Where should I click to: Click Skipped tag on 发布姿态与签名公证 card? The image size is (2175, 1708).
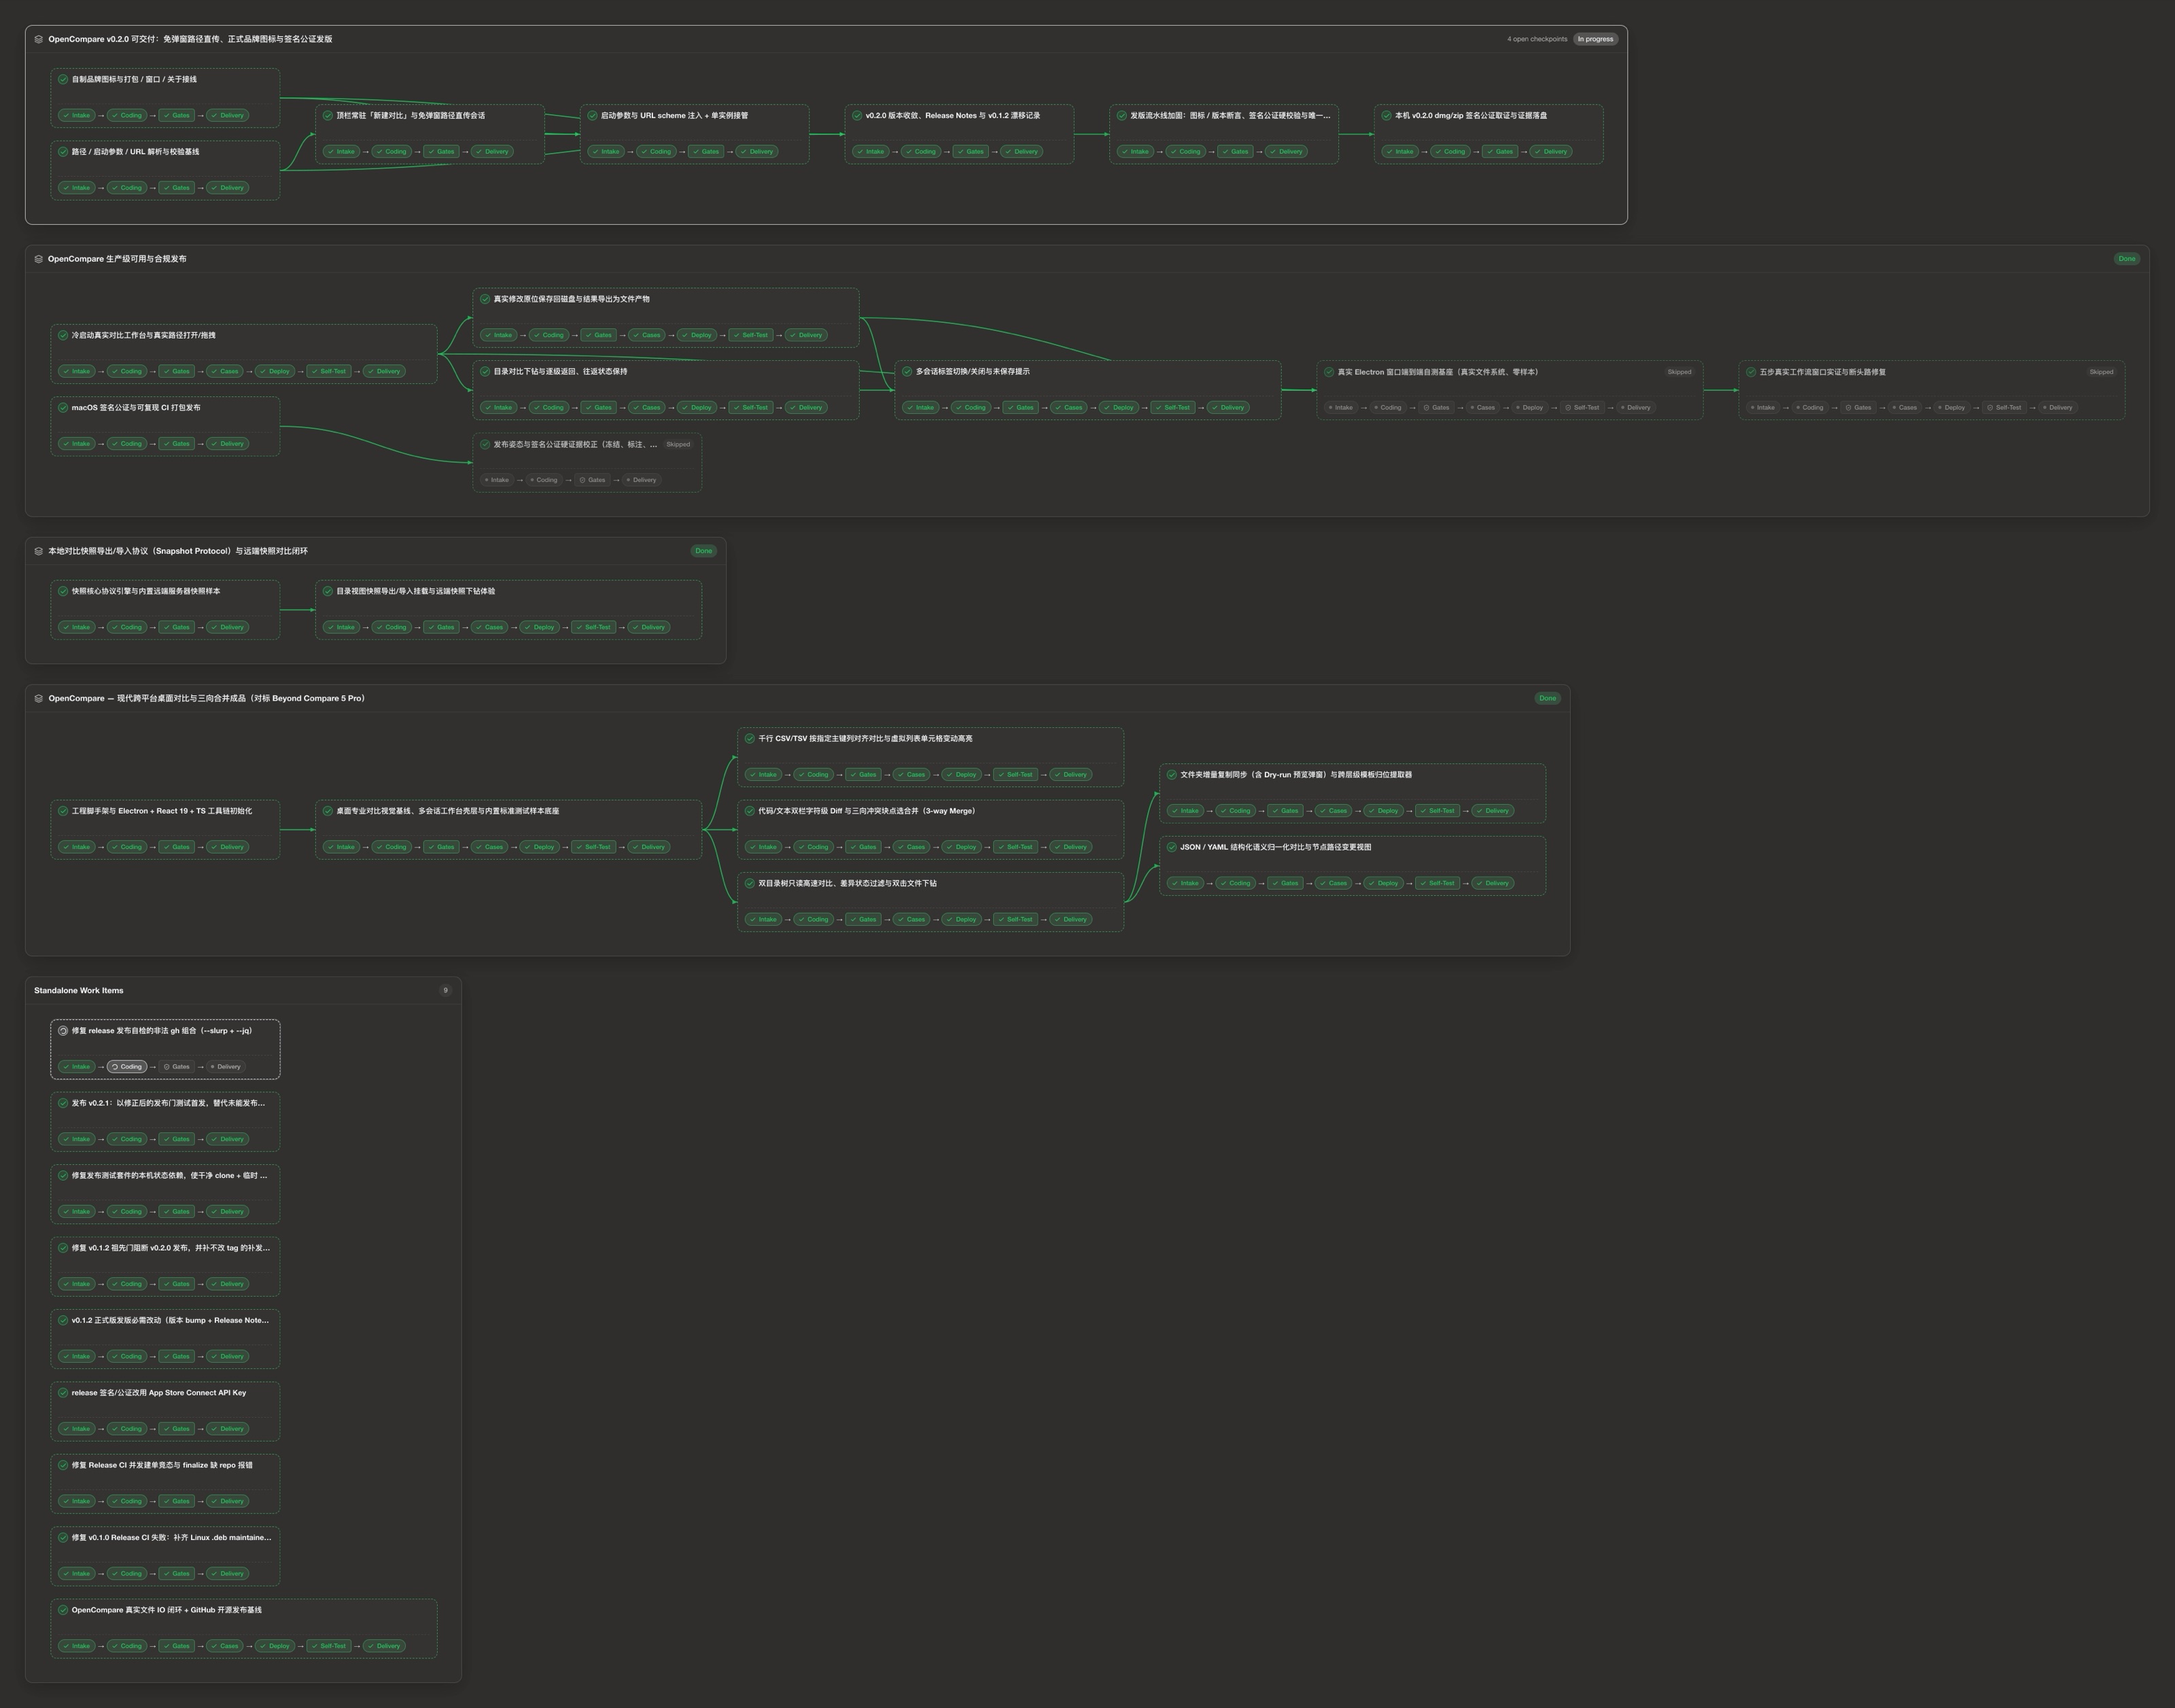click(678, 444)
